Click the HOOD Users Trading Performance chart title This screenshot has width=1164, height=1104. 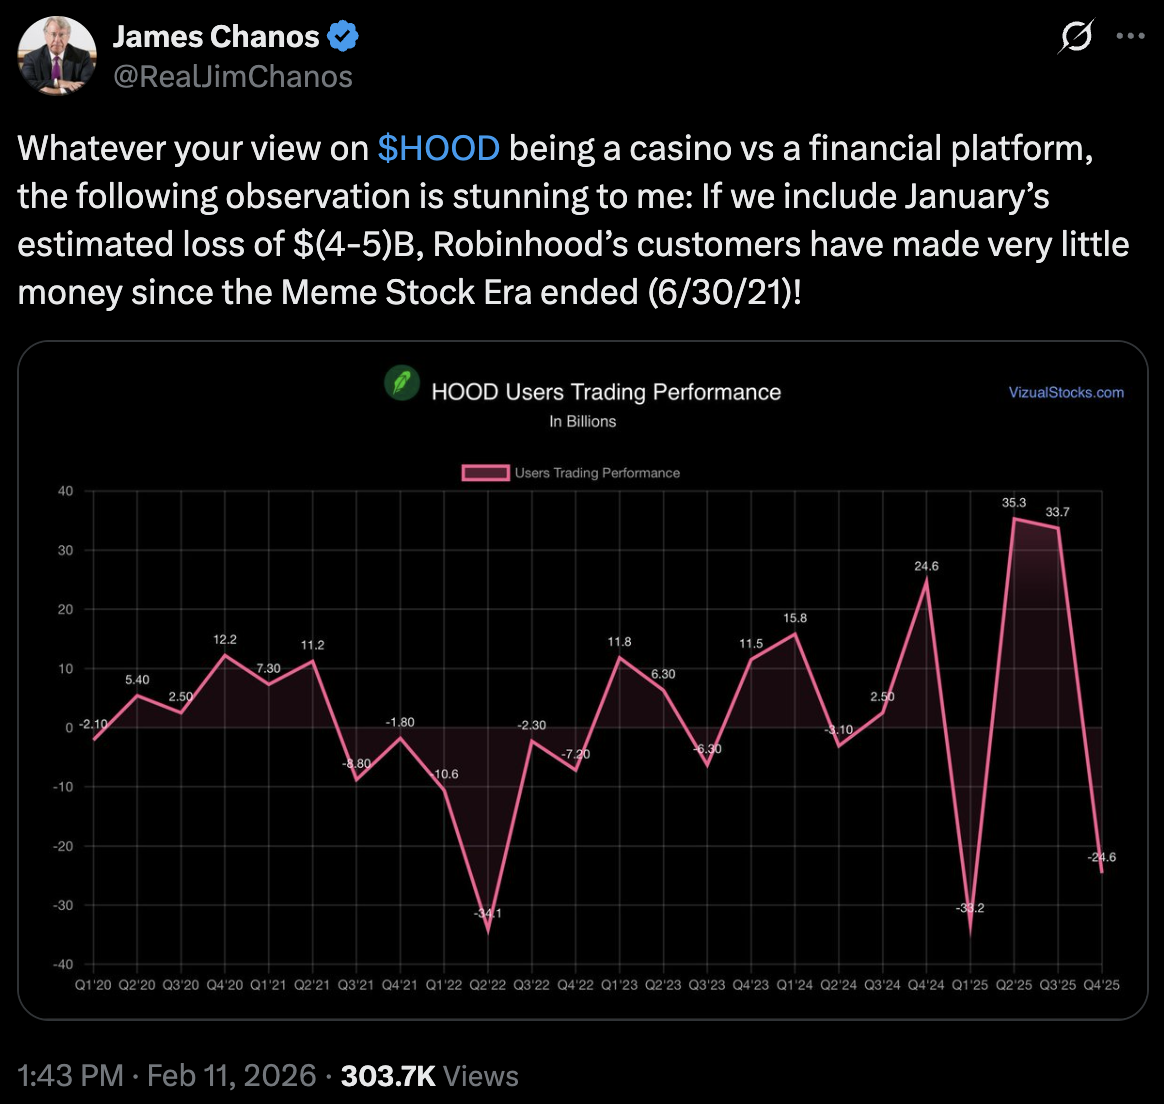pos(606,392)
